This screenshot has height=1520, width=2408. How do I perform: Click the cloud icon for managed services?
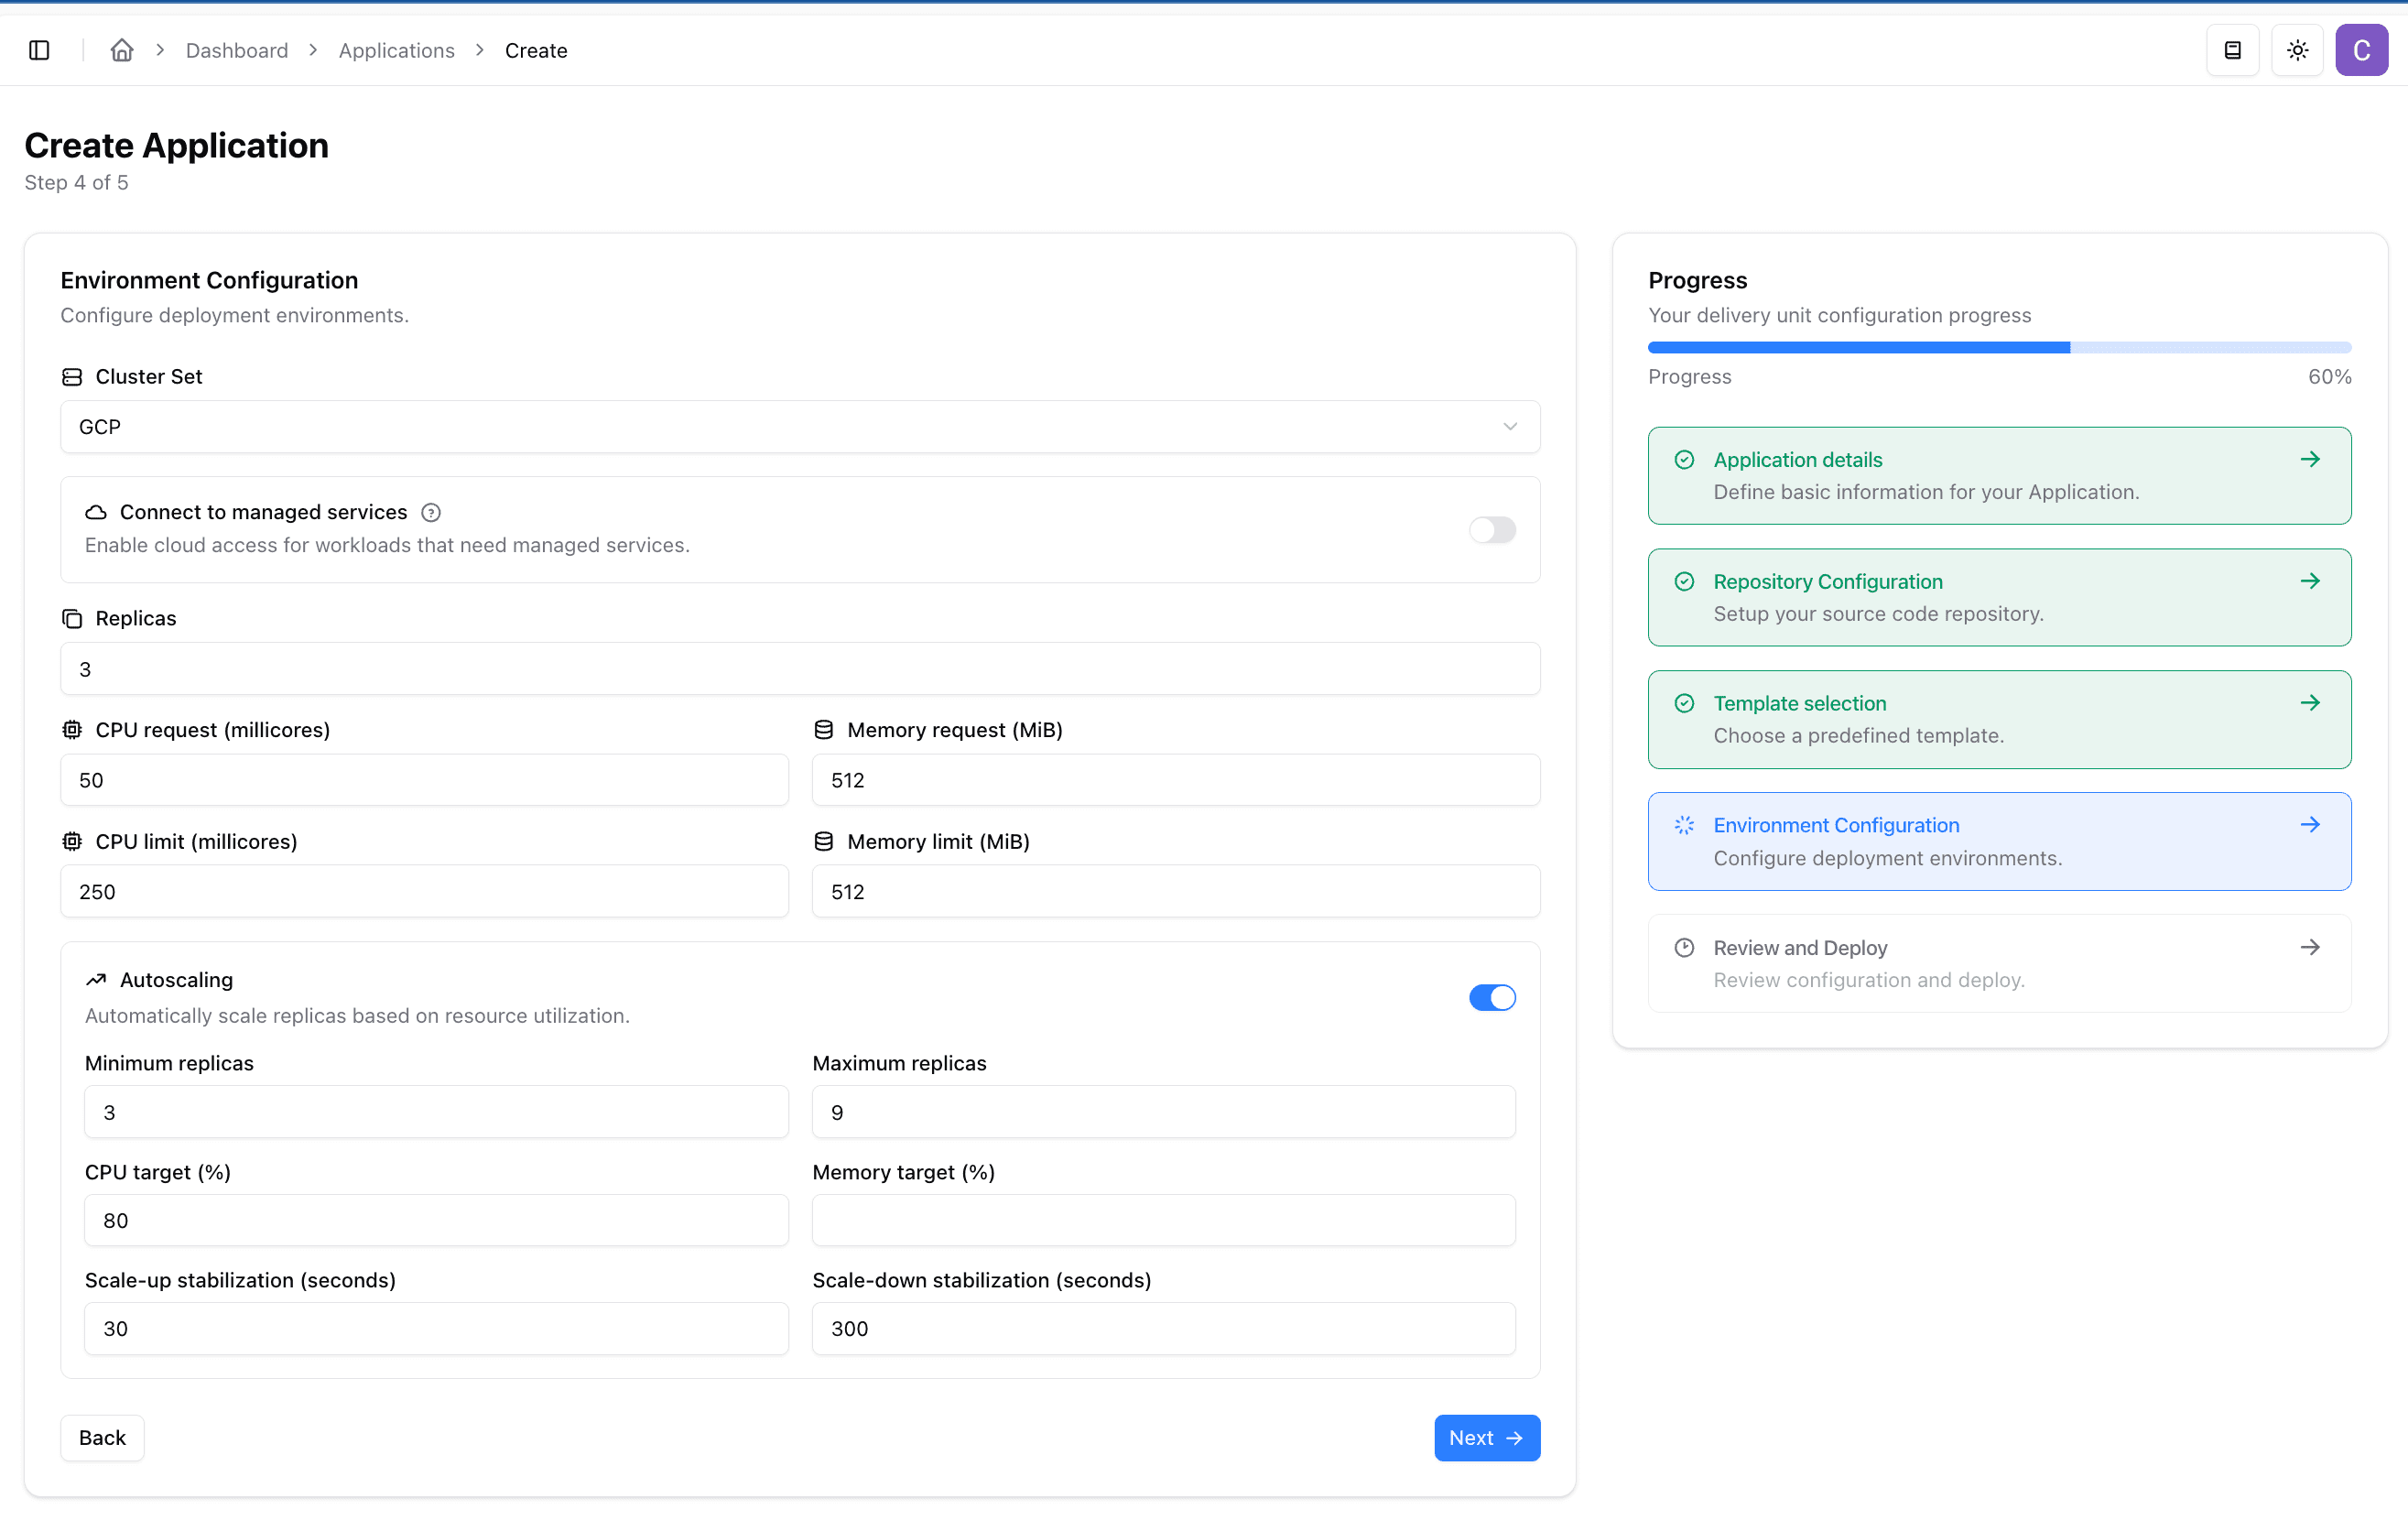[x=96, y=513]
